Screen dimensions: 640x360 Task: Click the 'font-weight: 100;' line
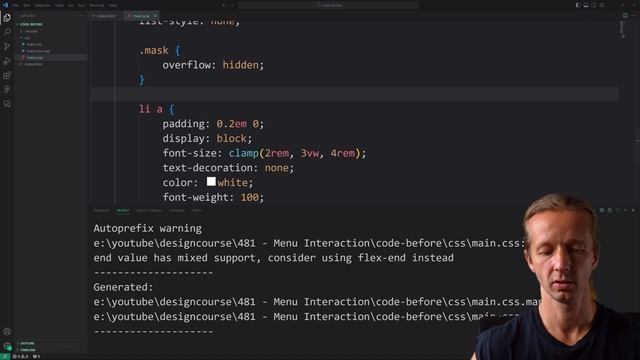(213, 198)
